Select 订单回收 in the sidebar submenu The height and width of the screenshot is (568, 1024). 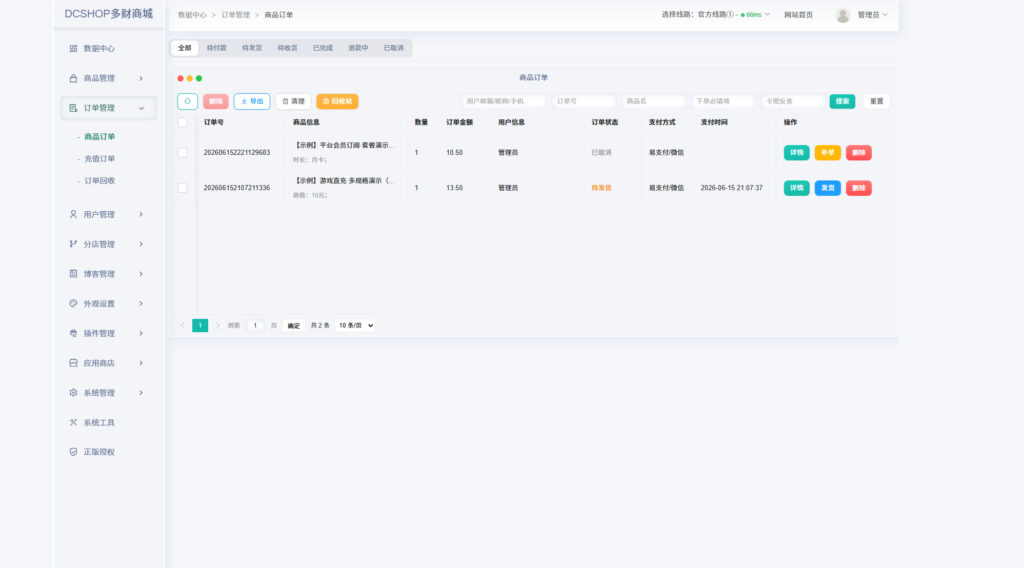click(x=99, y=181)
